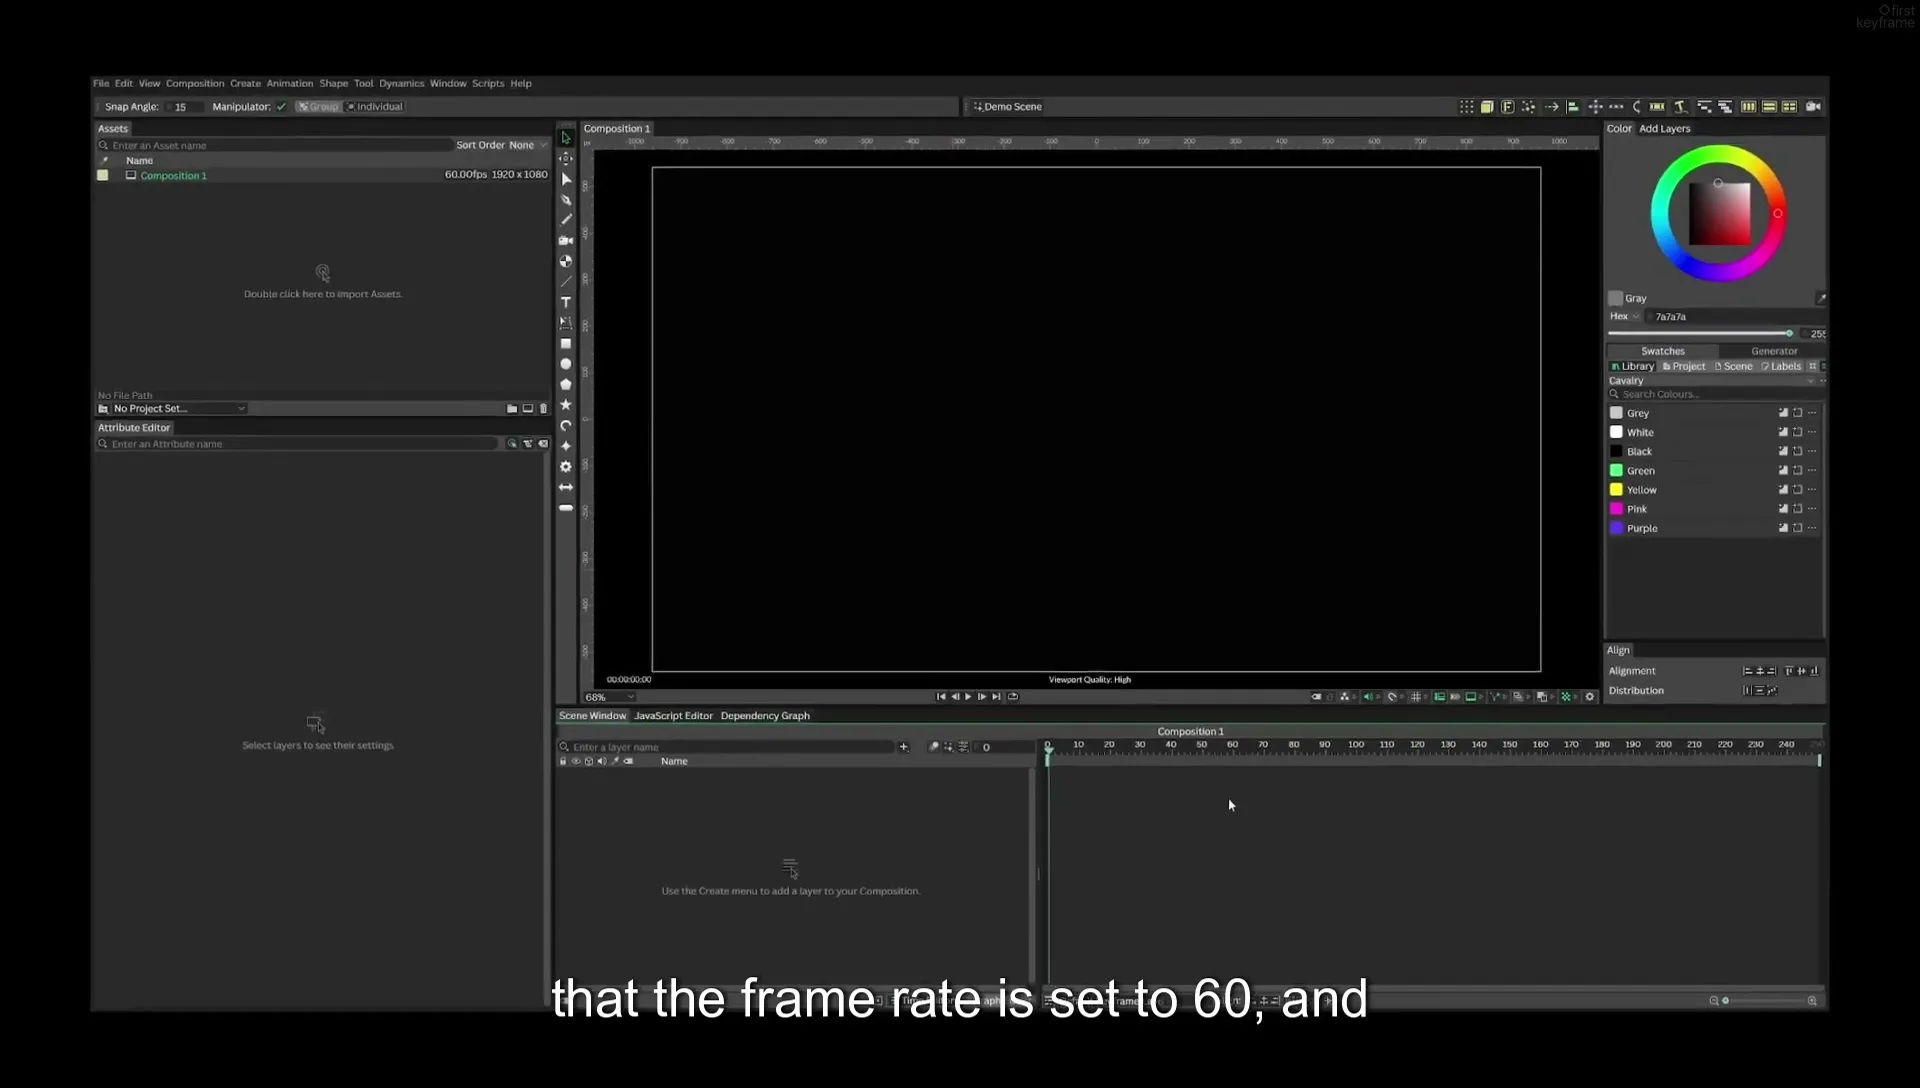The height and width of the screenshot is (1088, 1920).
Task: Play the composition
Action: 968,697
